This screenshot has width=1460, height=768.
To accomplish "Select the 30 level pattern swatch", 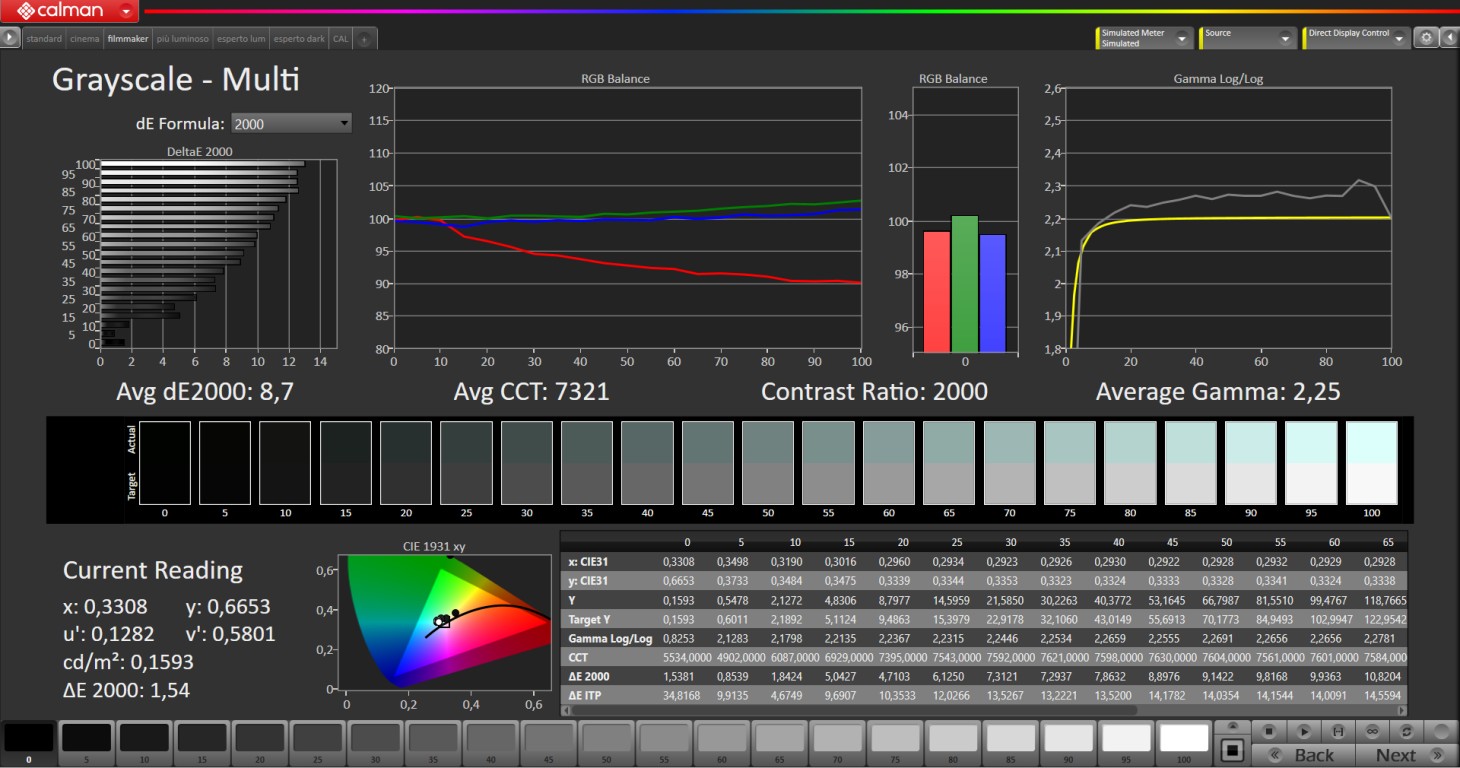I will [374, 742].
